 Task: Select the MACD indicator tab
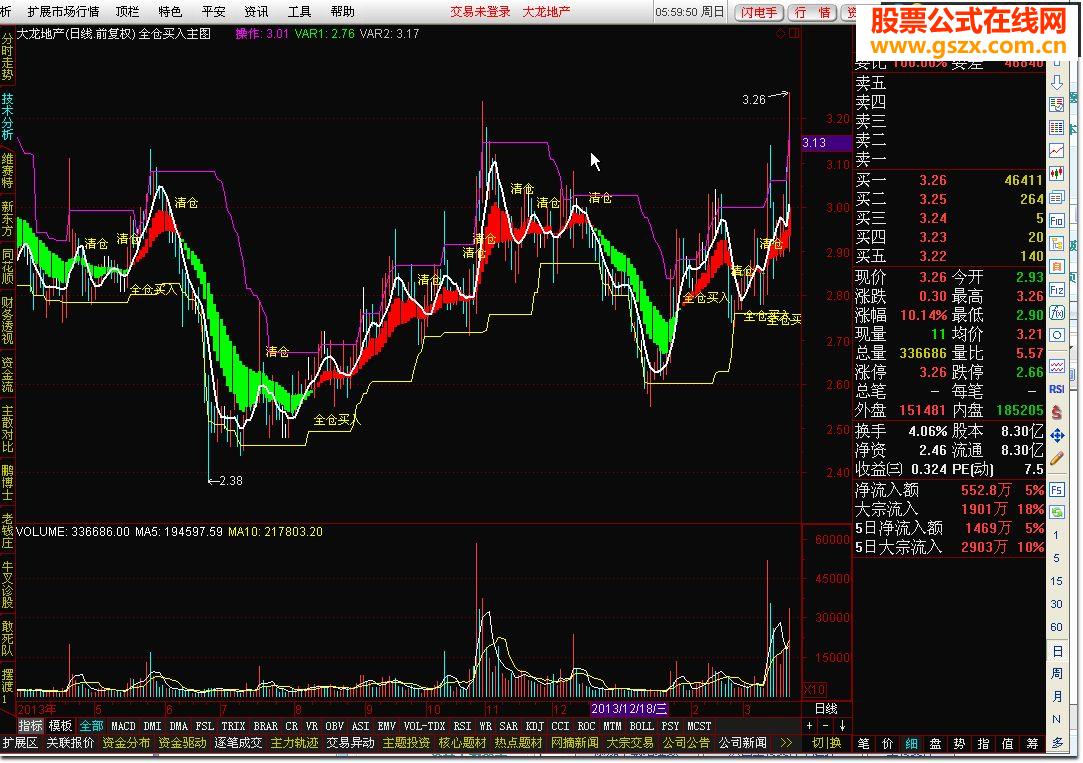pyautogui.click(x=123, y=726)
